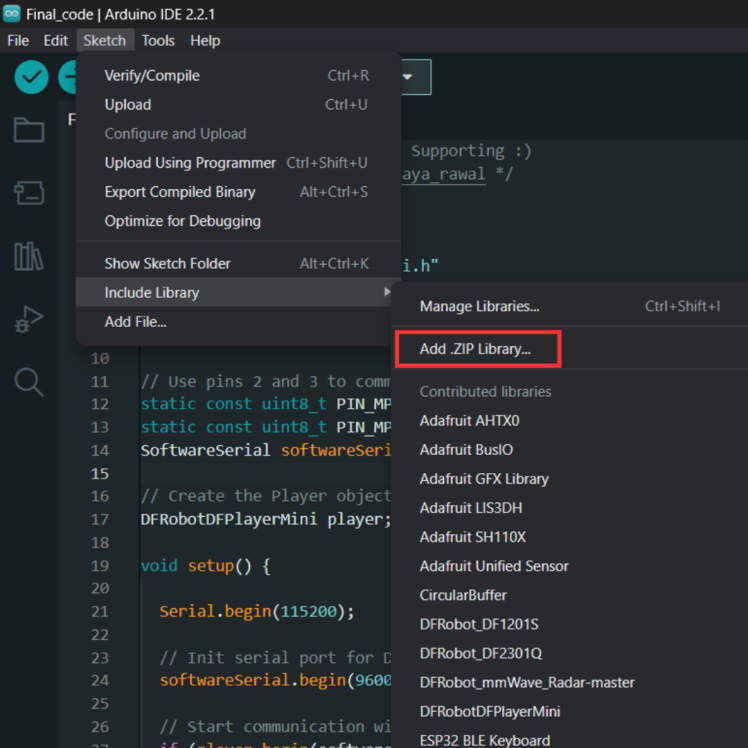Open the Help menu

pyautogui.click(x=205, y=41)
